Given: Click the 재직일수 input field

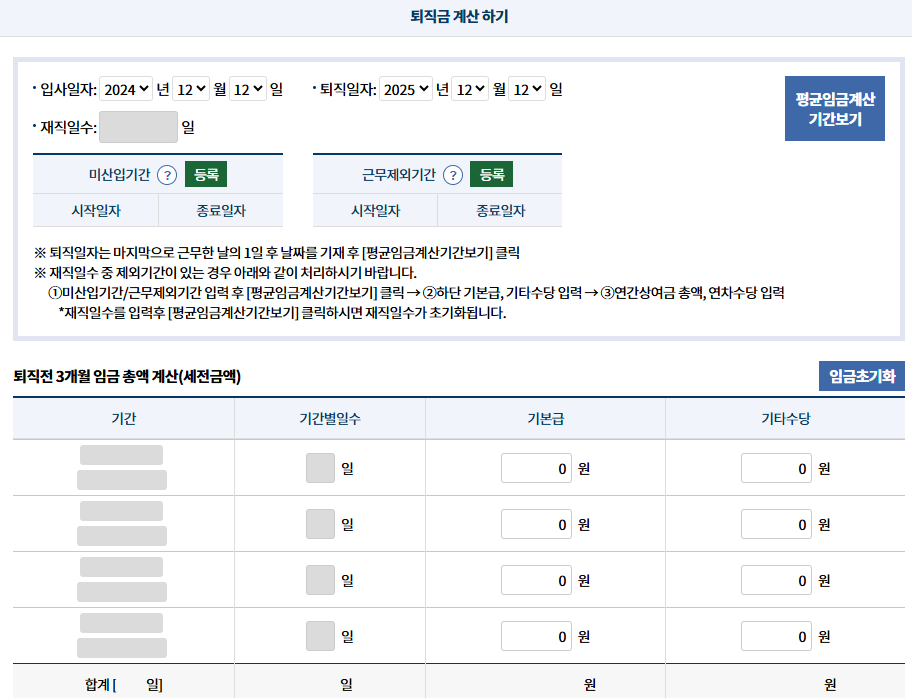Looking at the screenshot, I should tap(138, 127).
